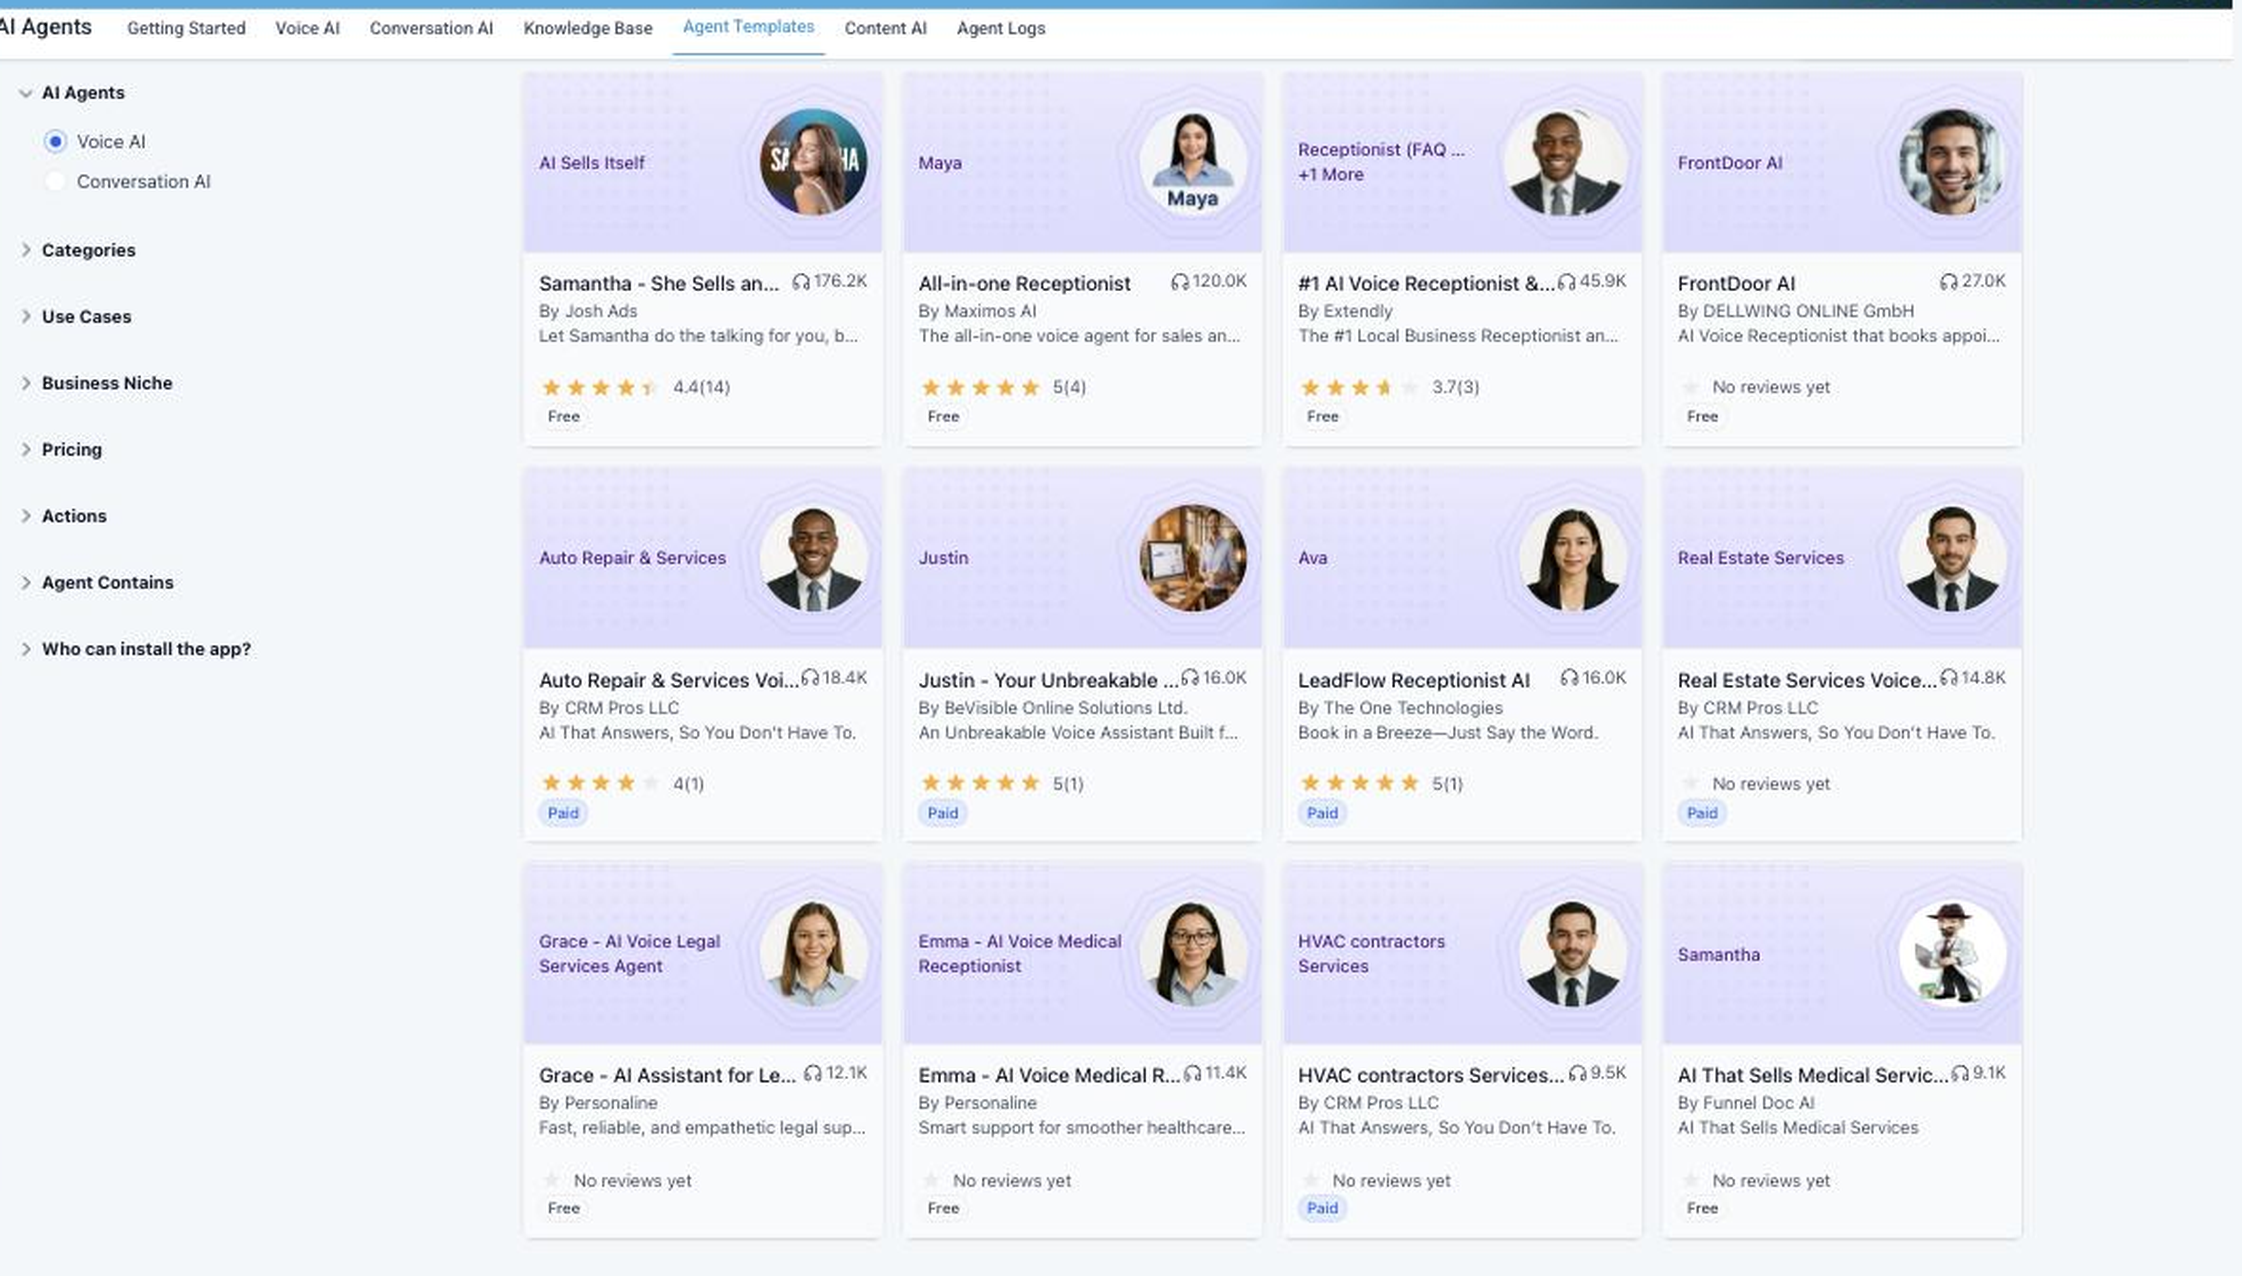Screen dimensions: 2242x1276
Task: Click the Maya avatar image
Action: [1192, 162]
